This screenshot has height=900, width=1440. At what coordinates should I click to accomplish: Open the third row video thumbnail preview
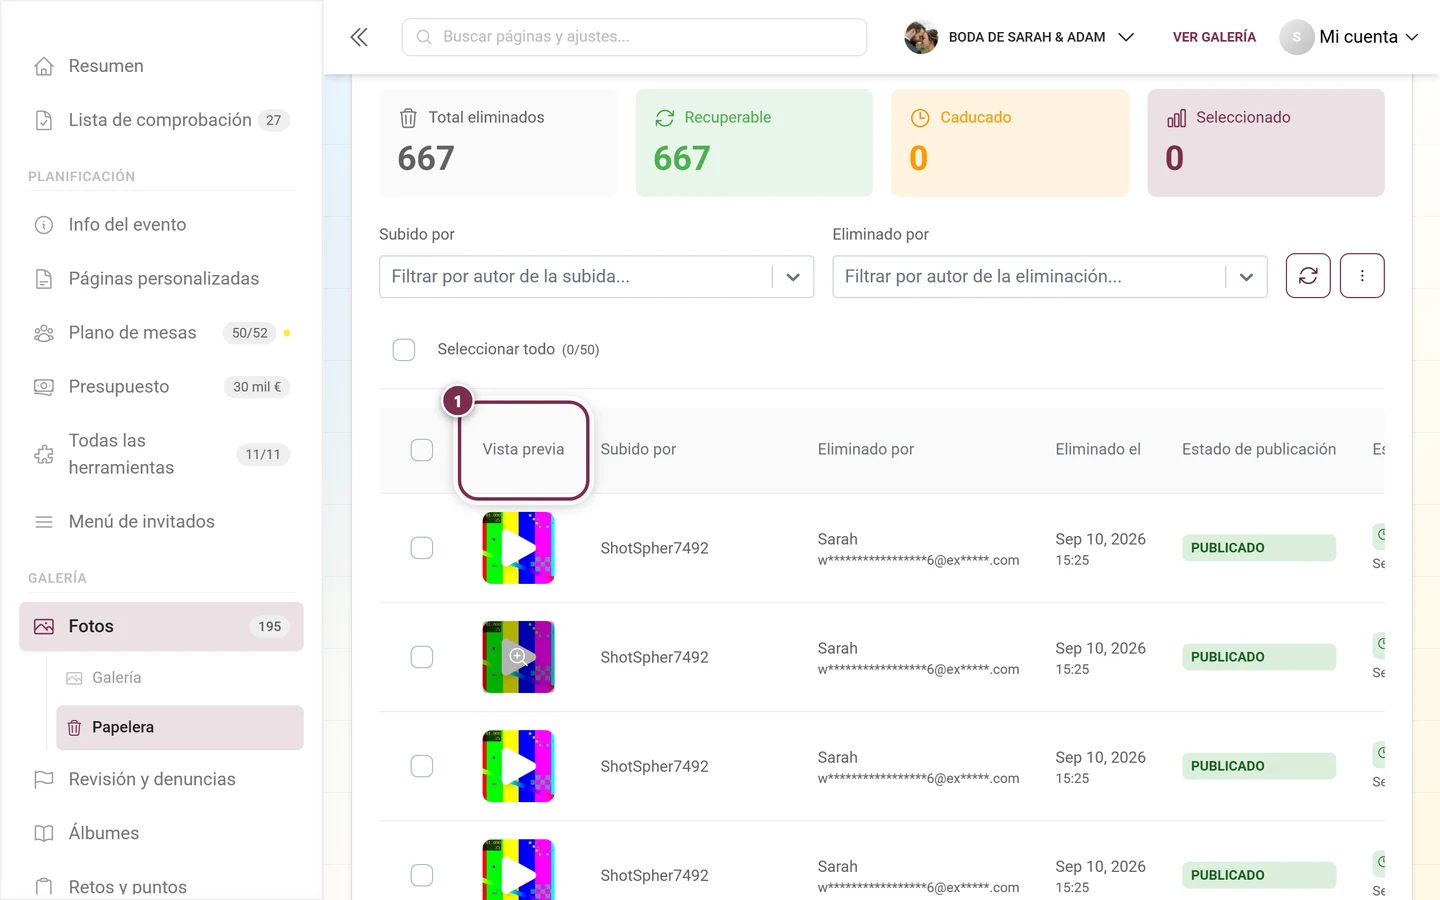[x=518, y=766]
